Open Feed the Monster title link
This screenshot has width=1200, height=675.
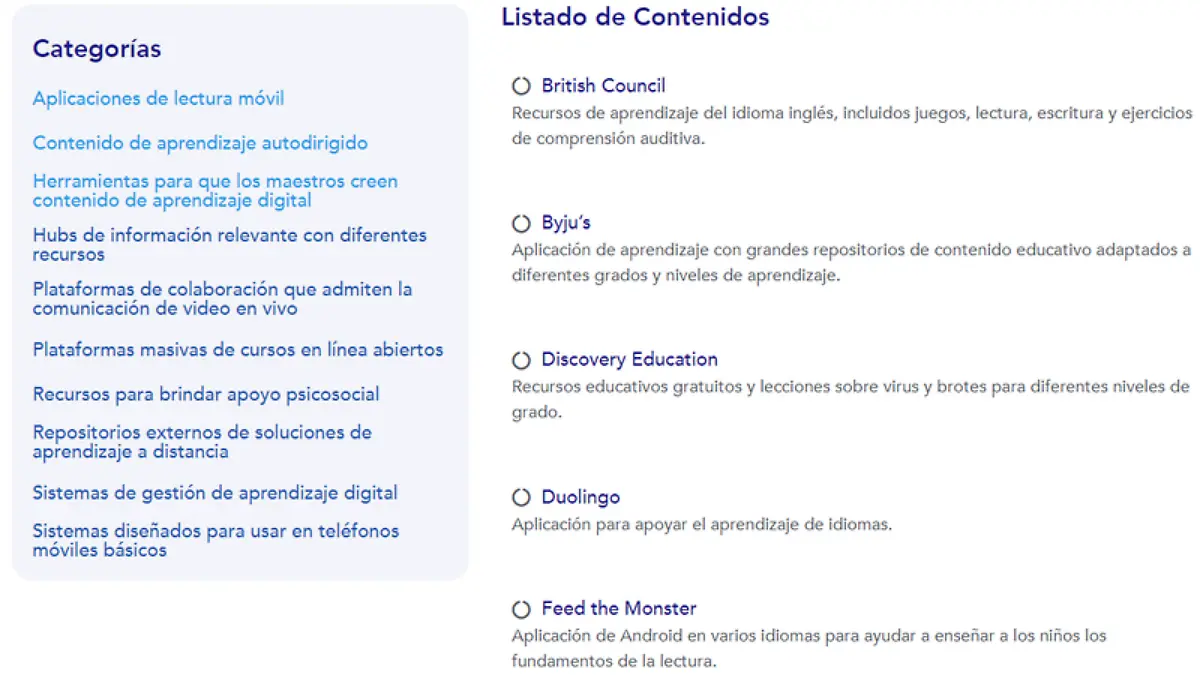[618, 608]
